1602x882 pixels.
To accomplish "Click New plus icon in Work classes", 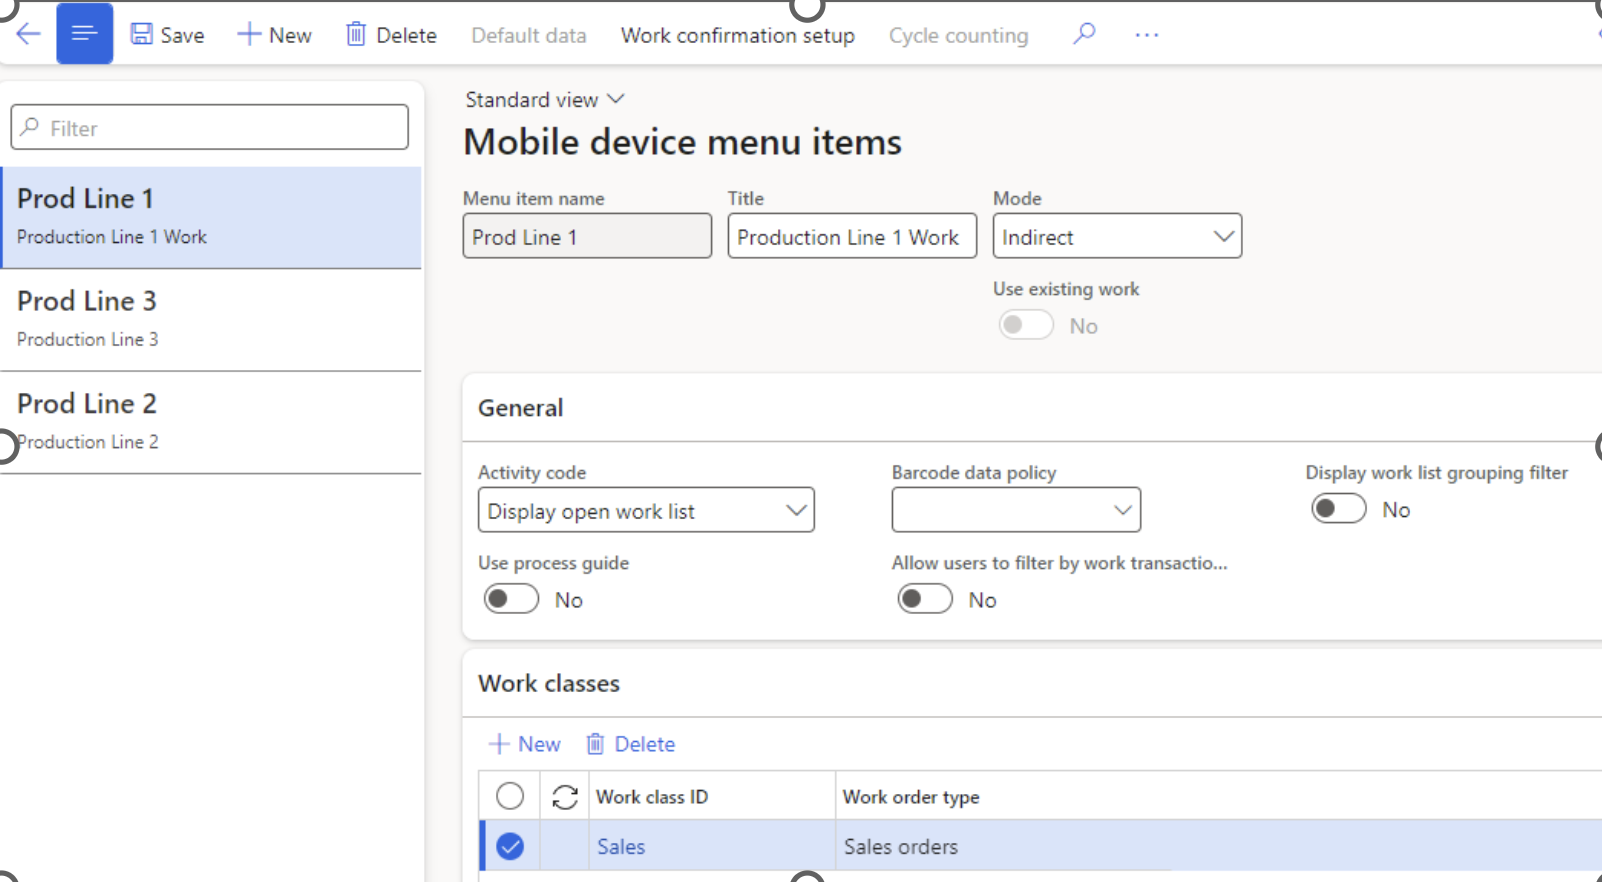I will click(x=498, y=744).
